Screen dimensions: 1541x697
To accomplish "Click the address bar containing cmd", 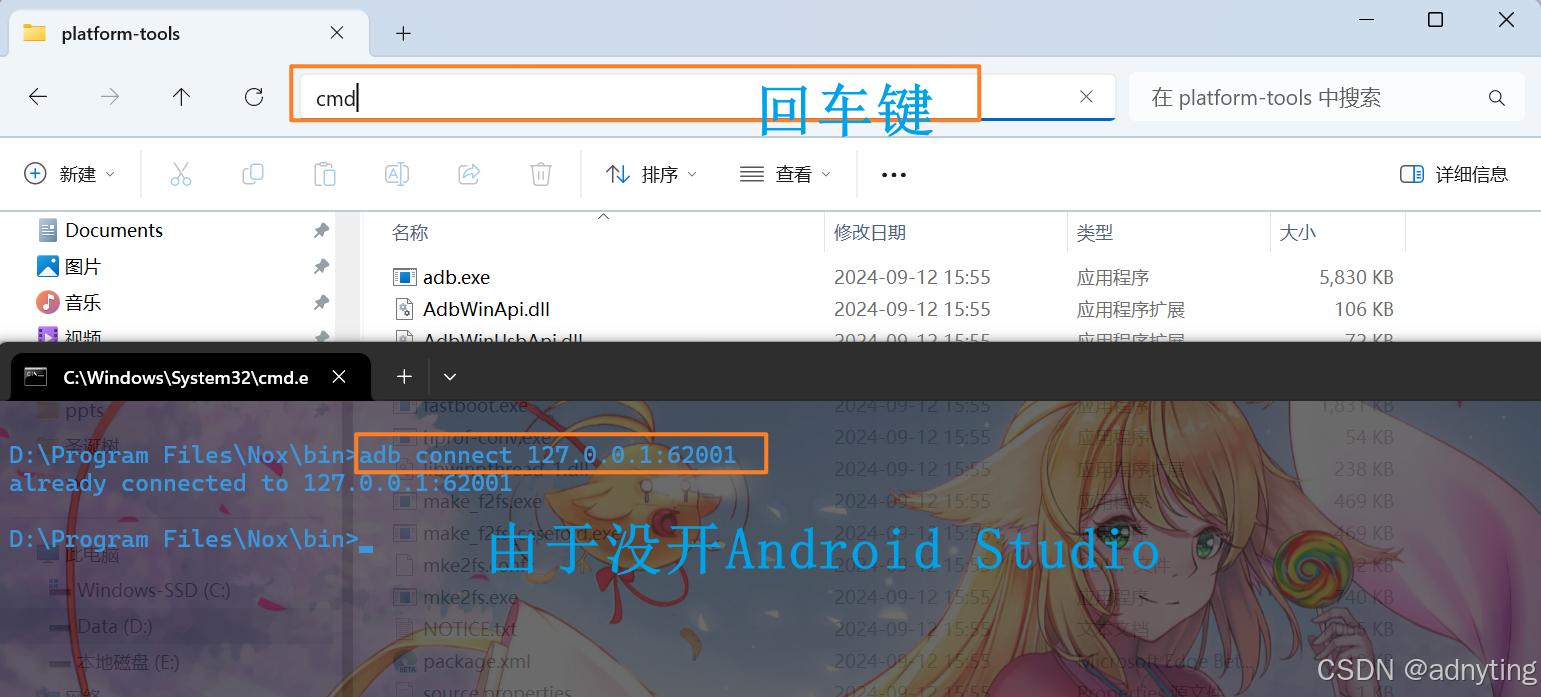I will click(708, 97).
